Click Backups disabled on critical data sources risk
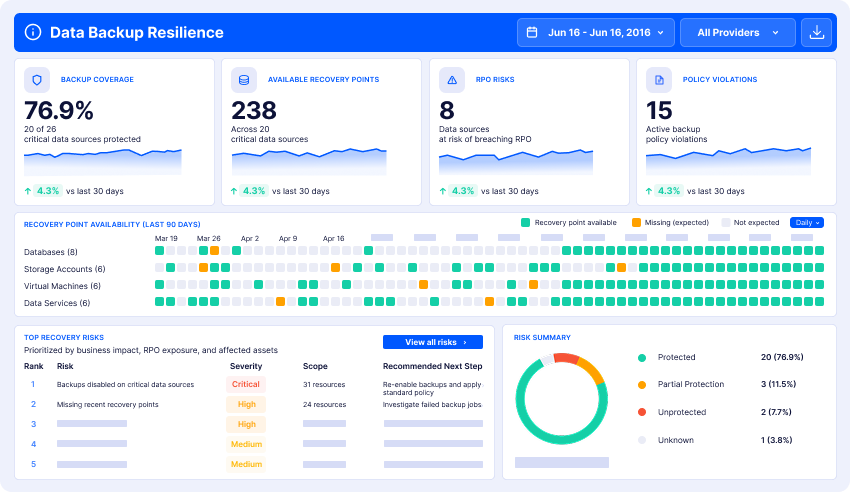 125,385
